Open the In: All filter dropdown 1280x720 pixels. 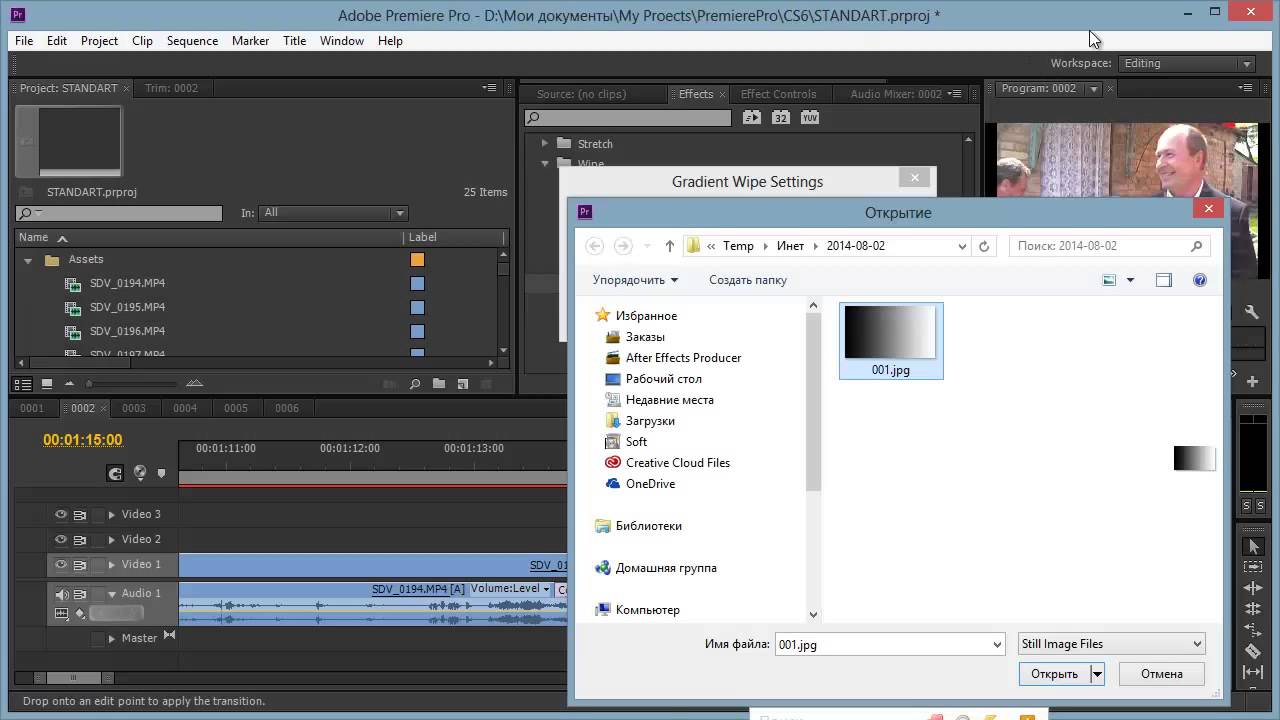pos(333,213)
